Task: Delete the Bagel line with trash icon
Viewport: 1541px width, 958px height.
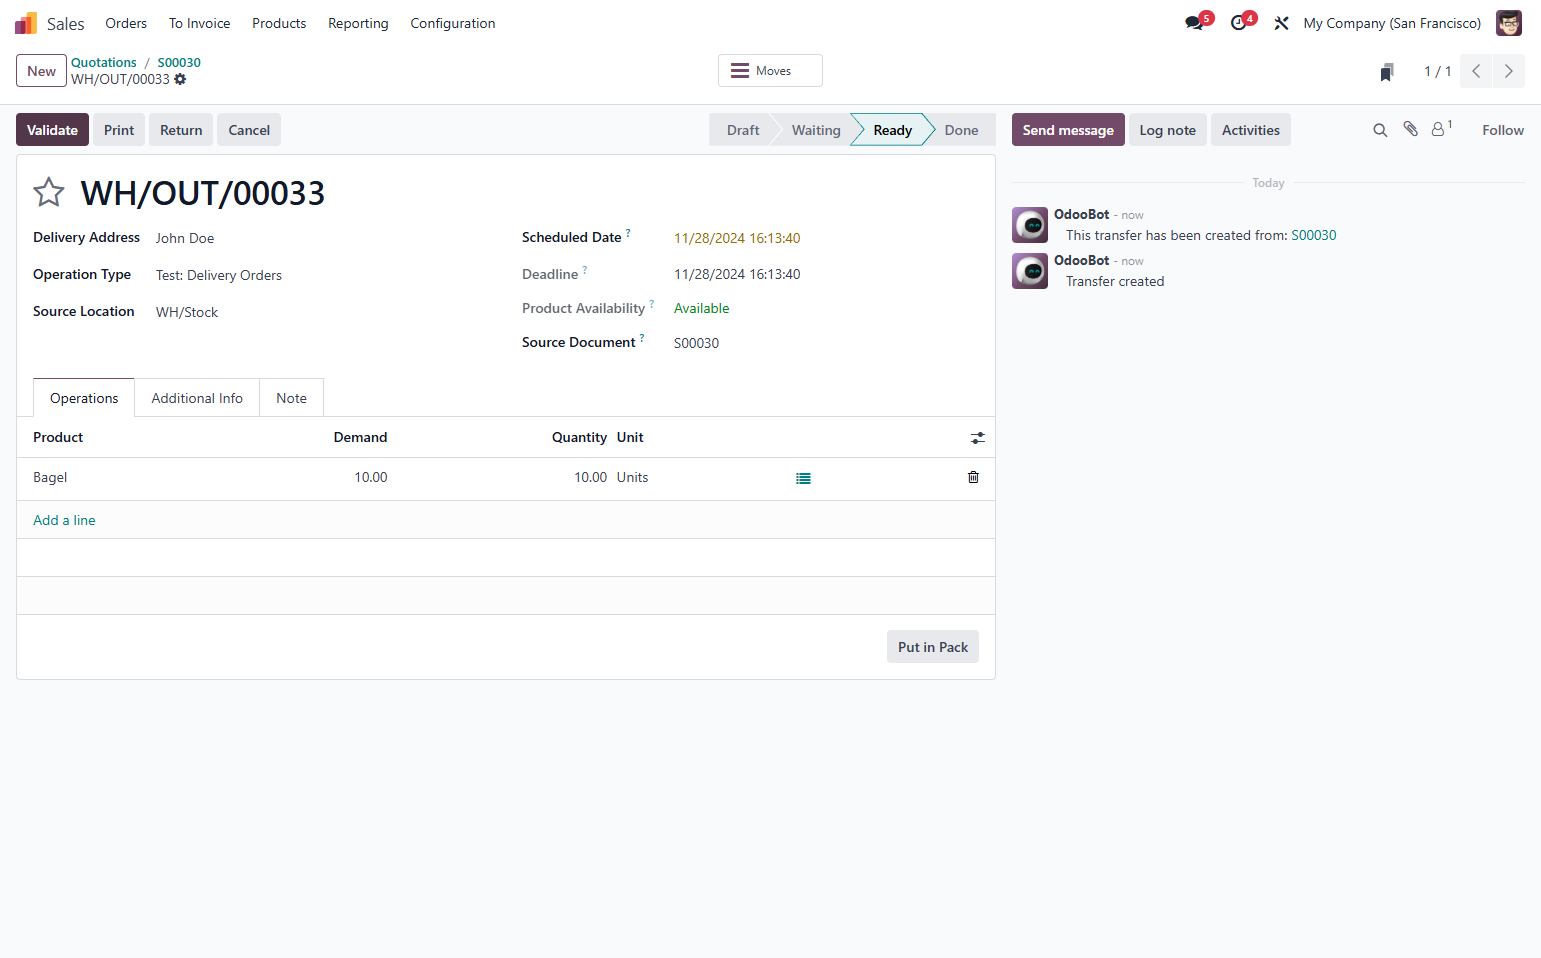Action: [973, 477]
